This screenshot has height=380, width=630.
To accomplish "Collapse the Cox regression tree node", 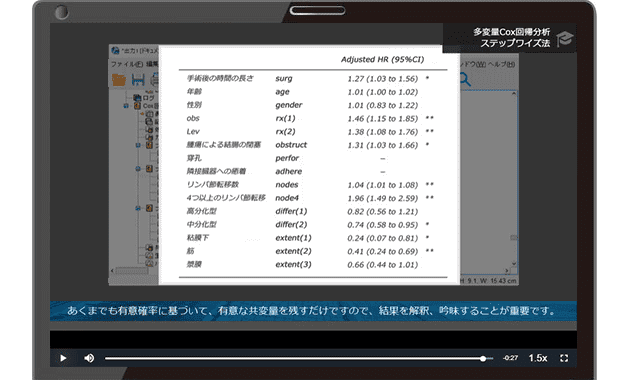I will point(126,106).
